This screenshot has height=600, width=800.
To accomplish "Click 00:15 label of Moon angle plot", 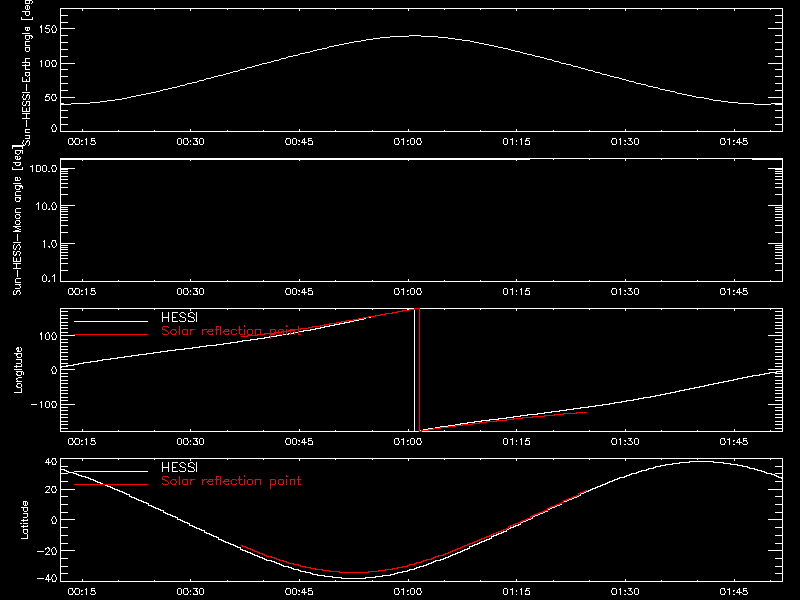I will pyautogui.click(x=82, y=291).
